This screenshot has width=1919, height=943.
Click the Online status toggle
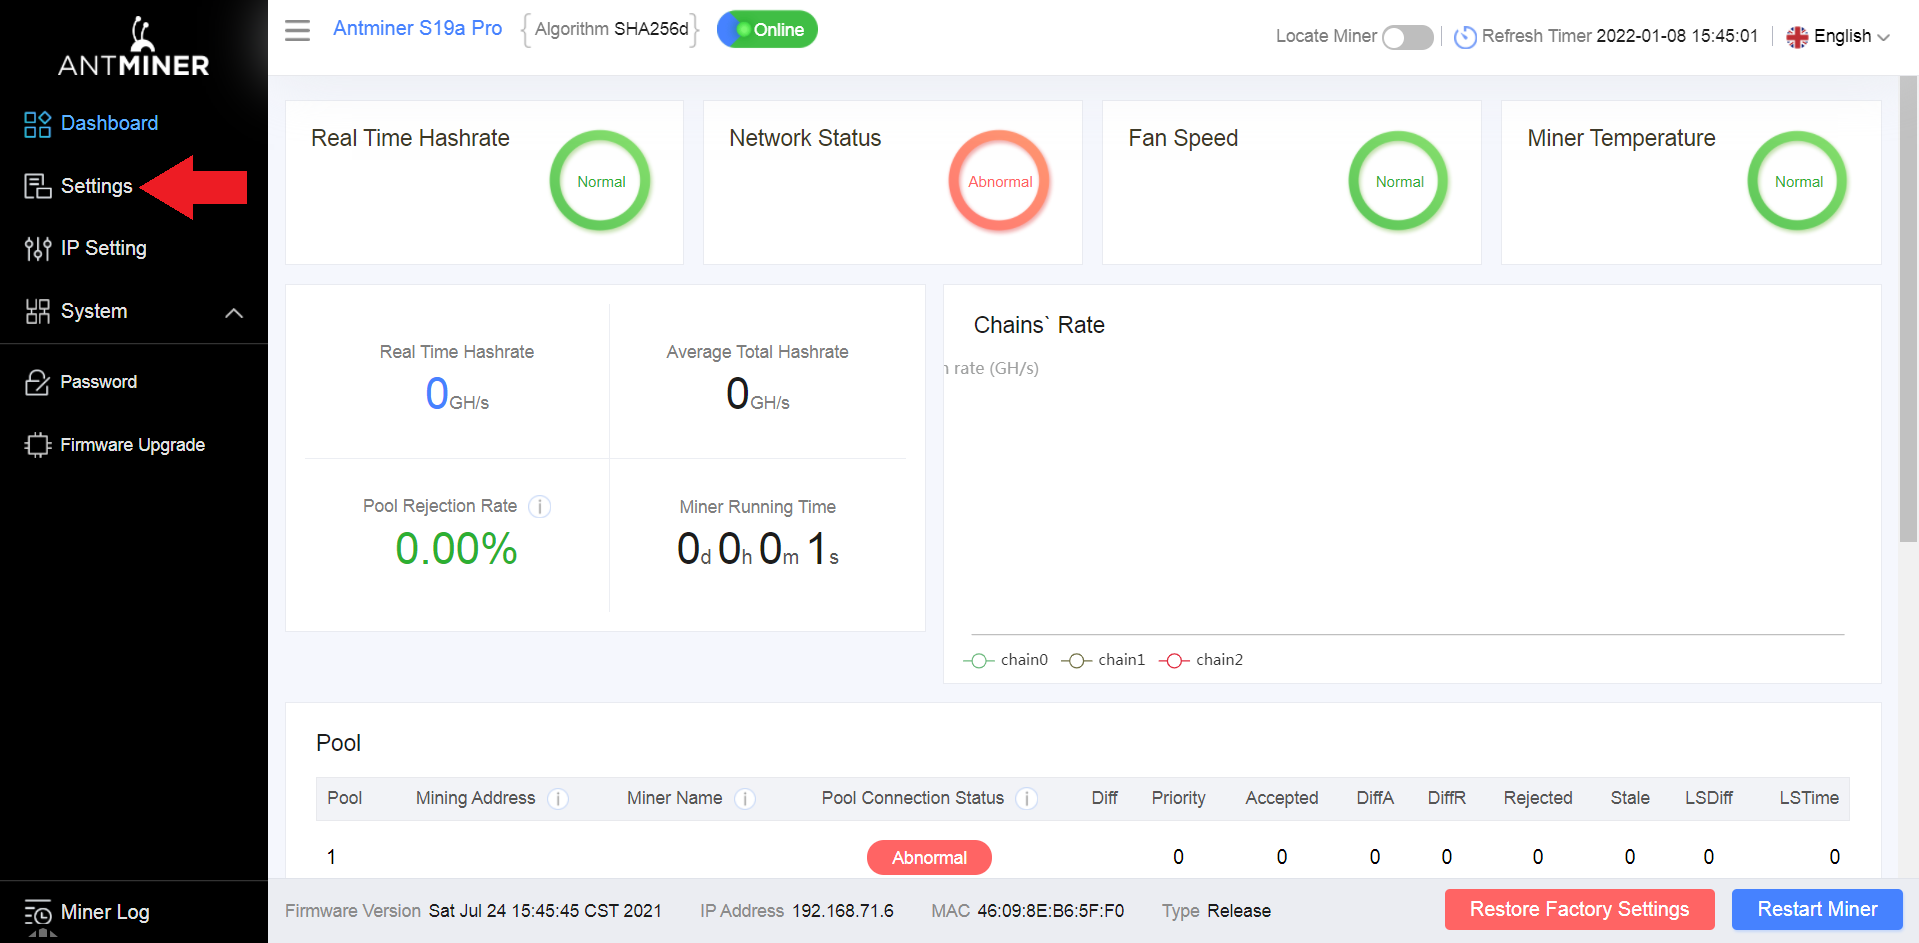(x=767, y=29)
